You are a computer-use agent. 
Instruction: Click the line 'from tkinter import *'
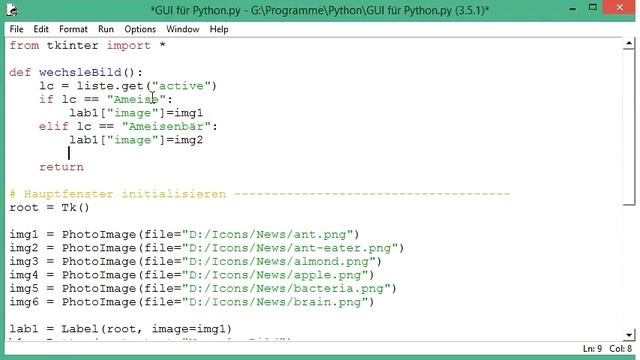tap(87, 45)
